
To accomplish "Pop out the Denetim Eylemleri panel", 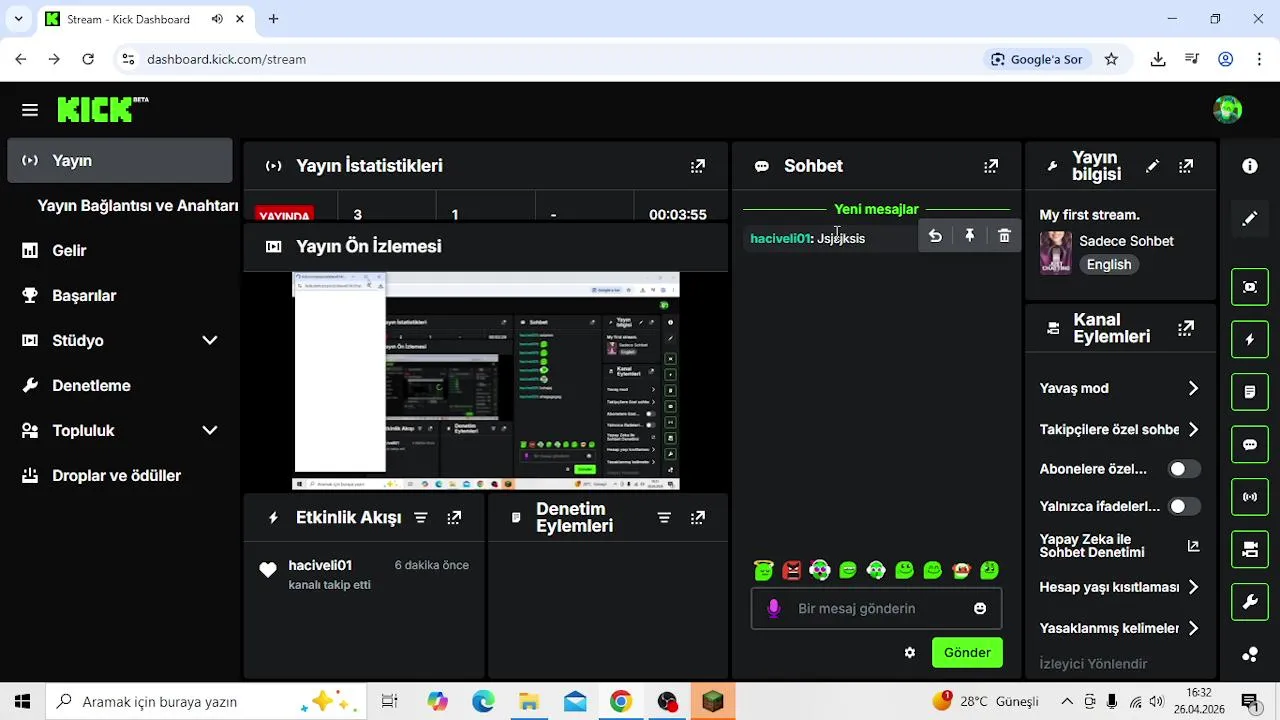I will (x=698, y=518).
